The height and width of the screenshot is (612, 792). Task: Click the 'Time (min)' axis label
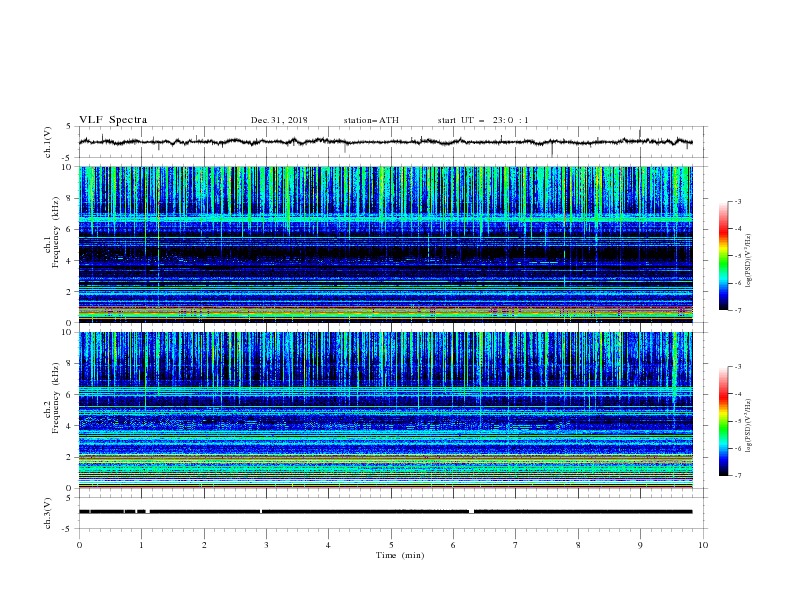click(x=400, y=555)
